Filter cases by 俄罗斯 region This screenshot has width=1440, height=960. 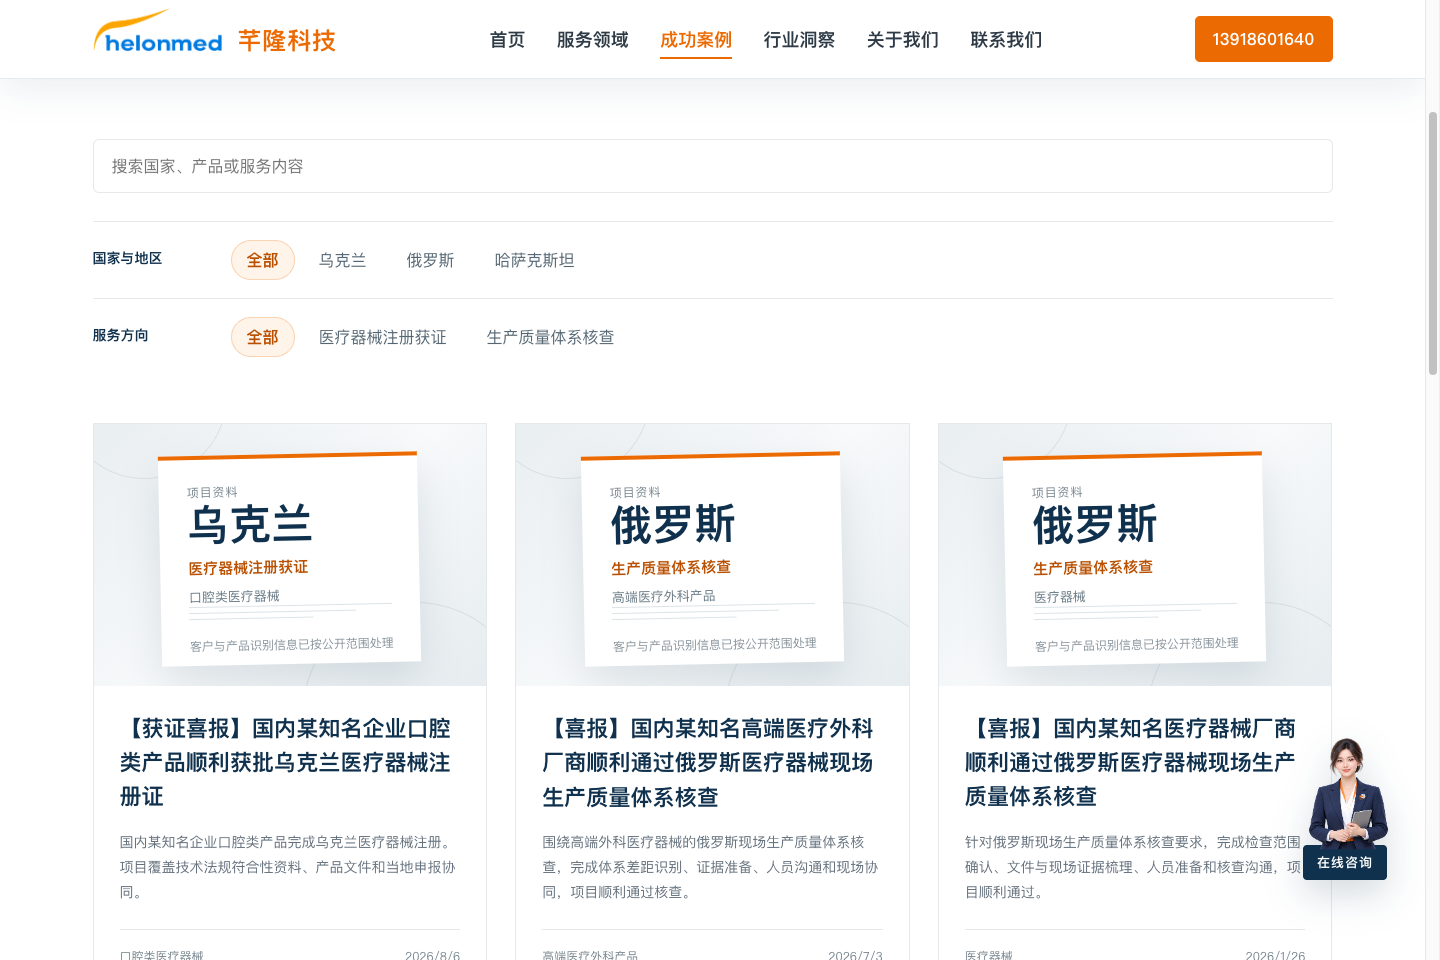(431, 260)
